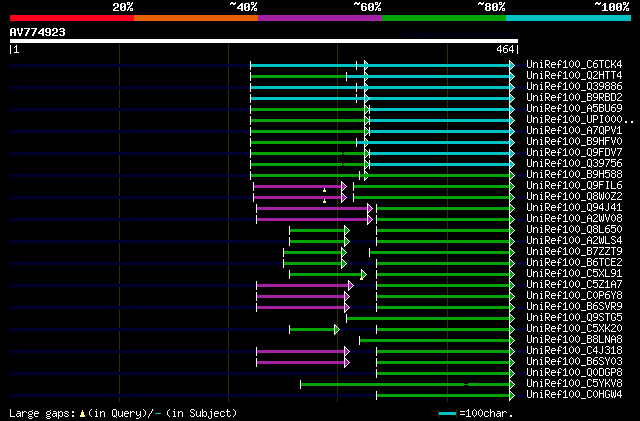The image size is (640, 421).
Task: Click the green alignment bar of UniRef100_B8LNA8
Action: 435,341
